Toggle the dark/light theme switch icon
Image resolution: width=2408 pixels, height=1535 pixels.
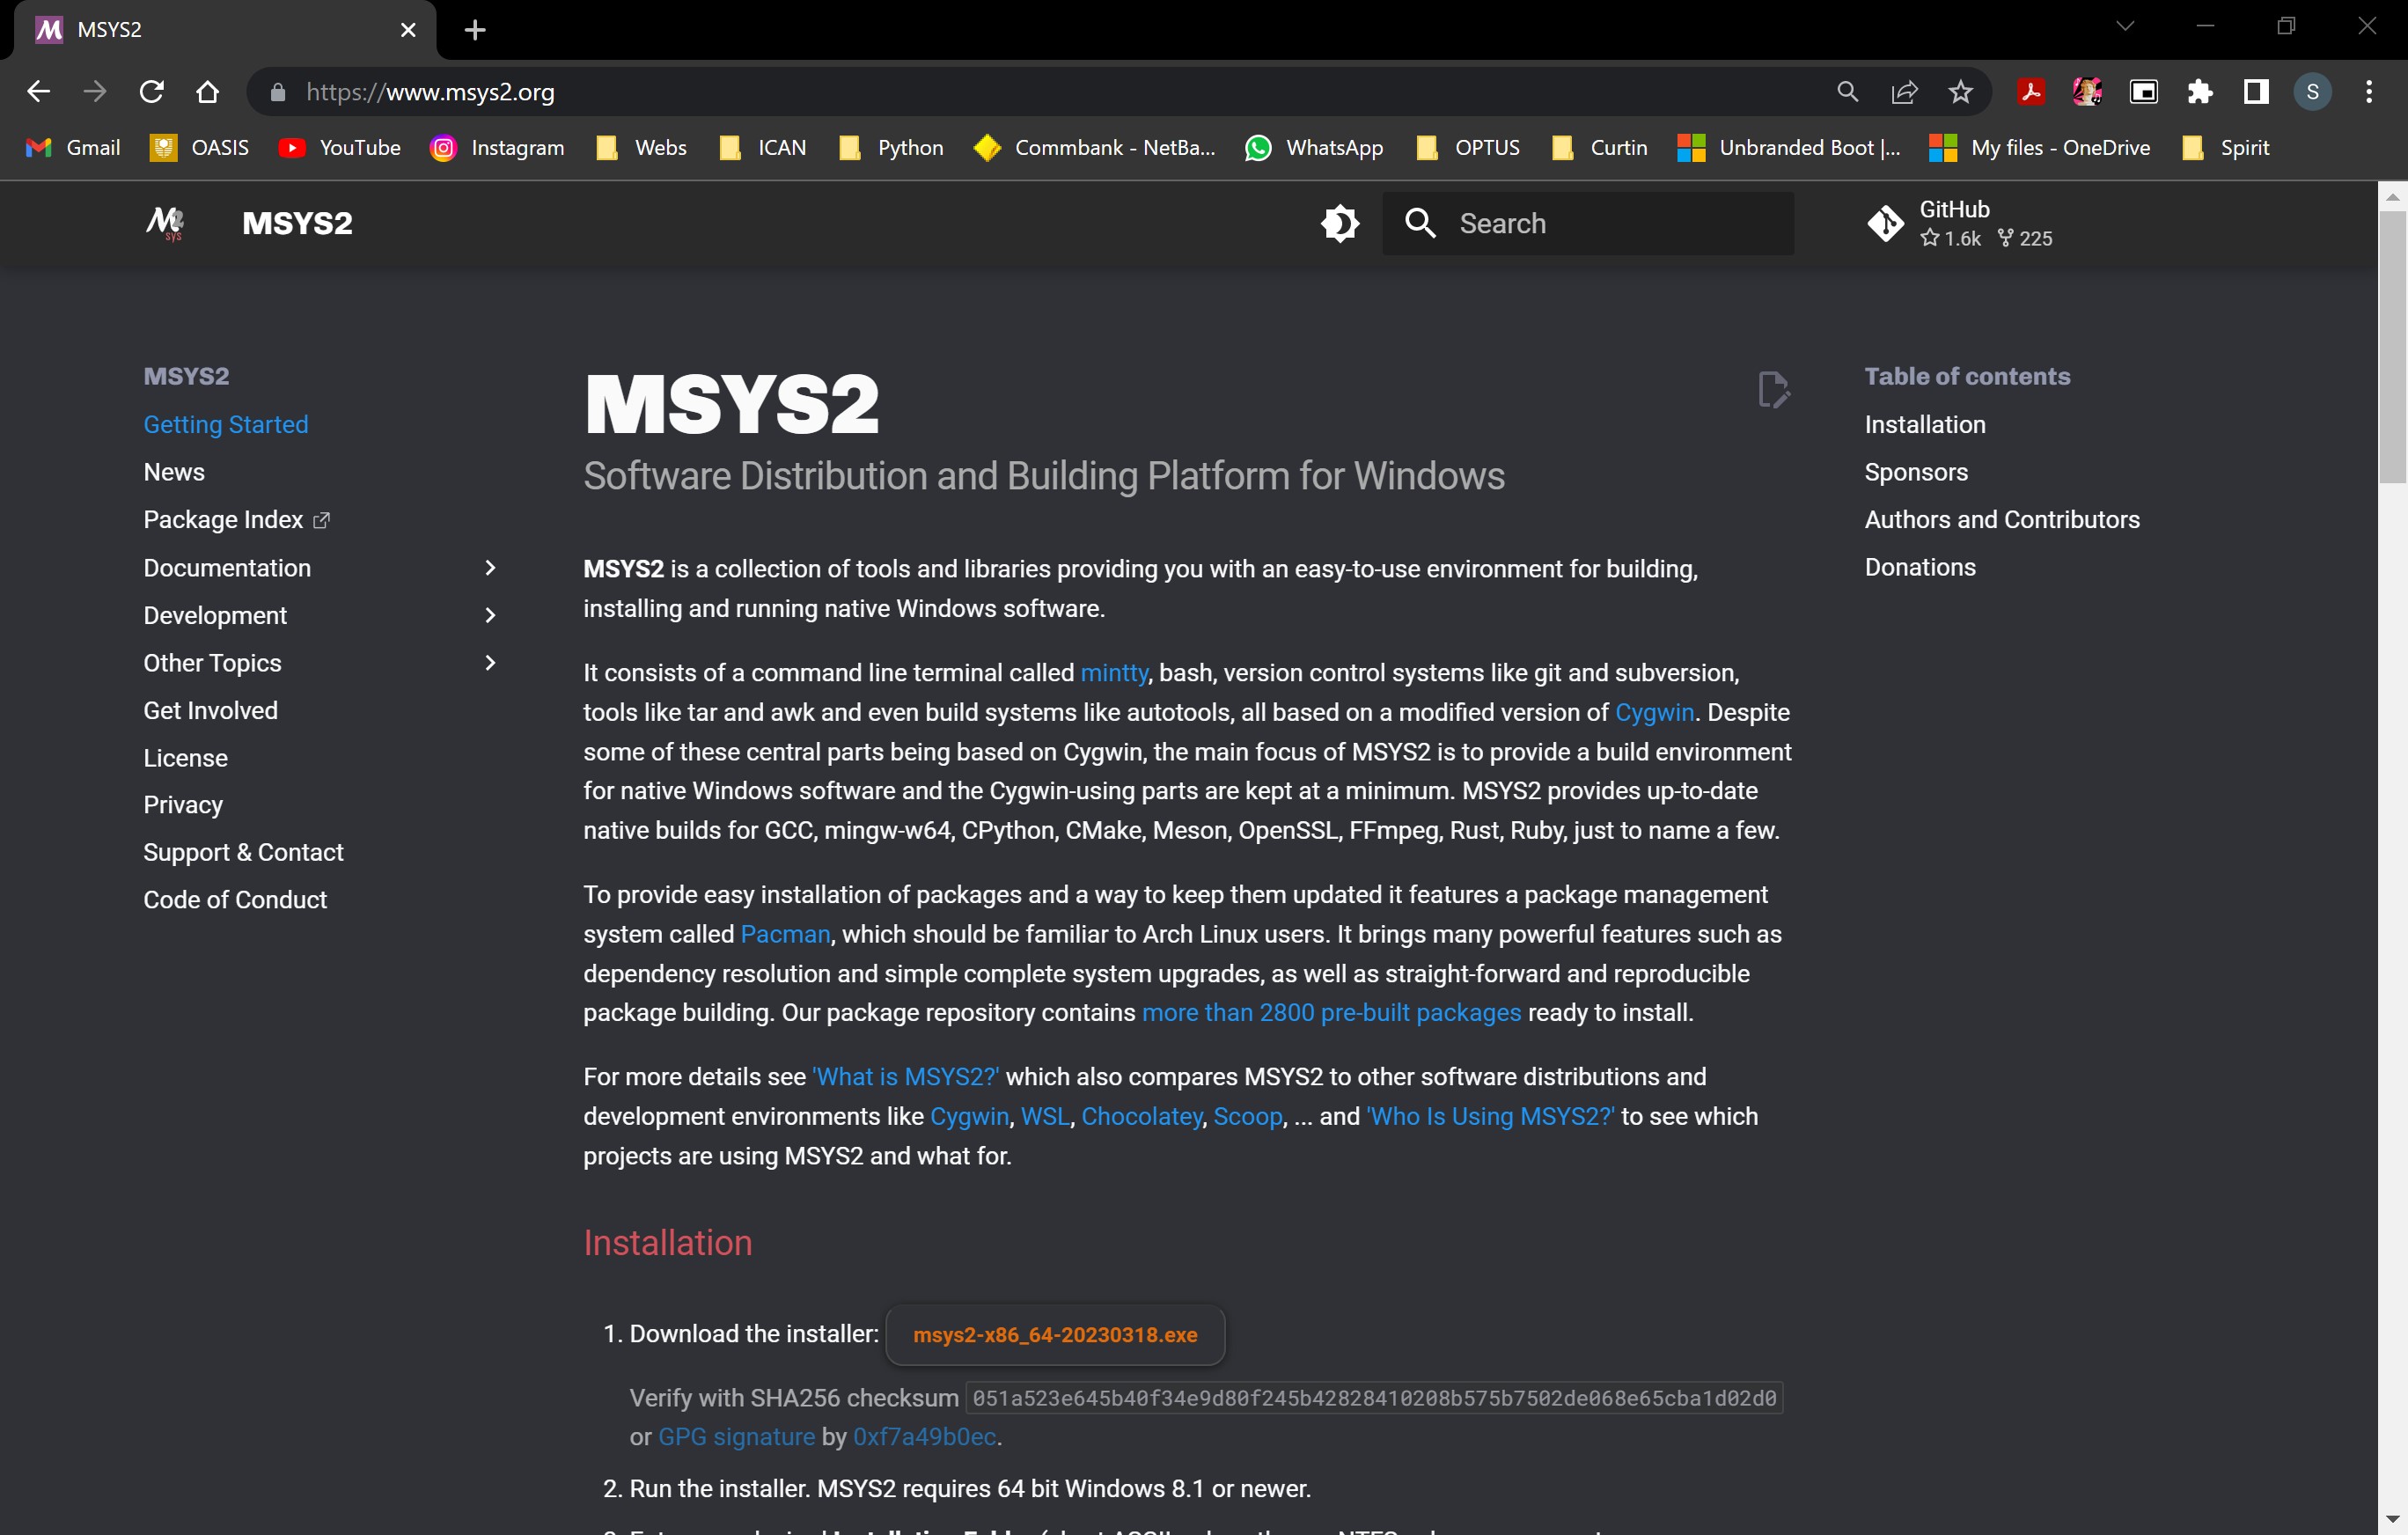[1340, 223]
